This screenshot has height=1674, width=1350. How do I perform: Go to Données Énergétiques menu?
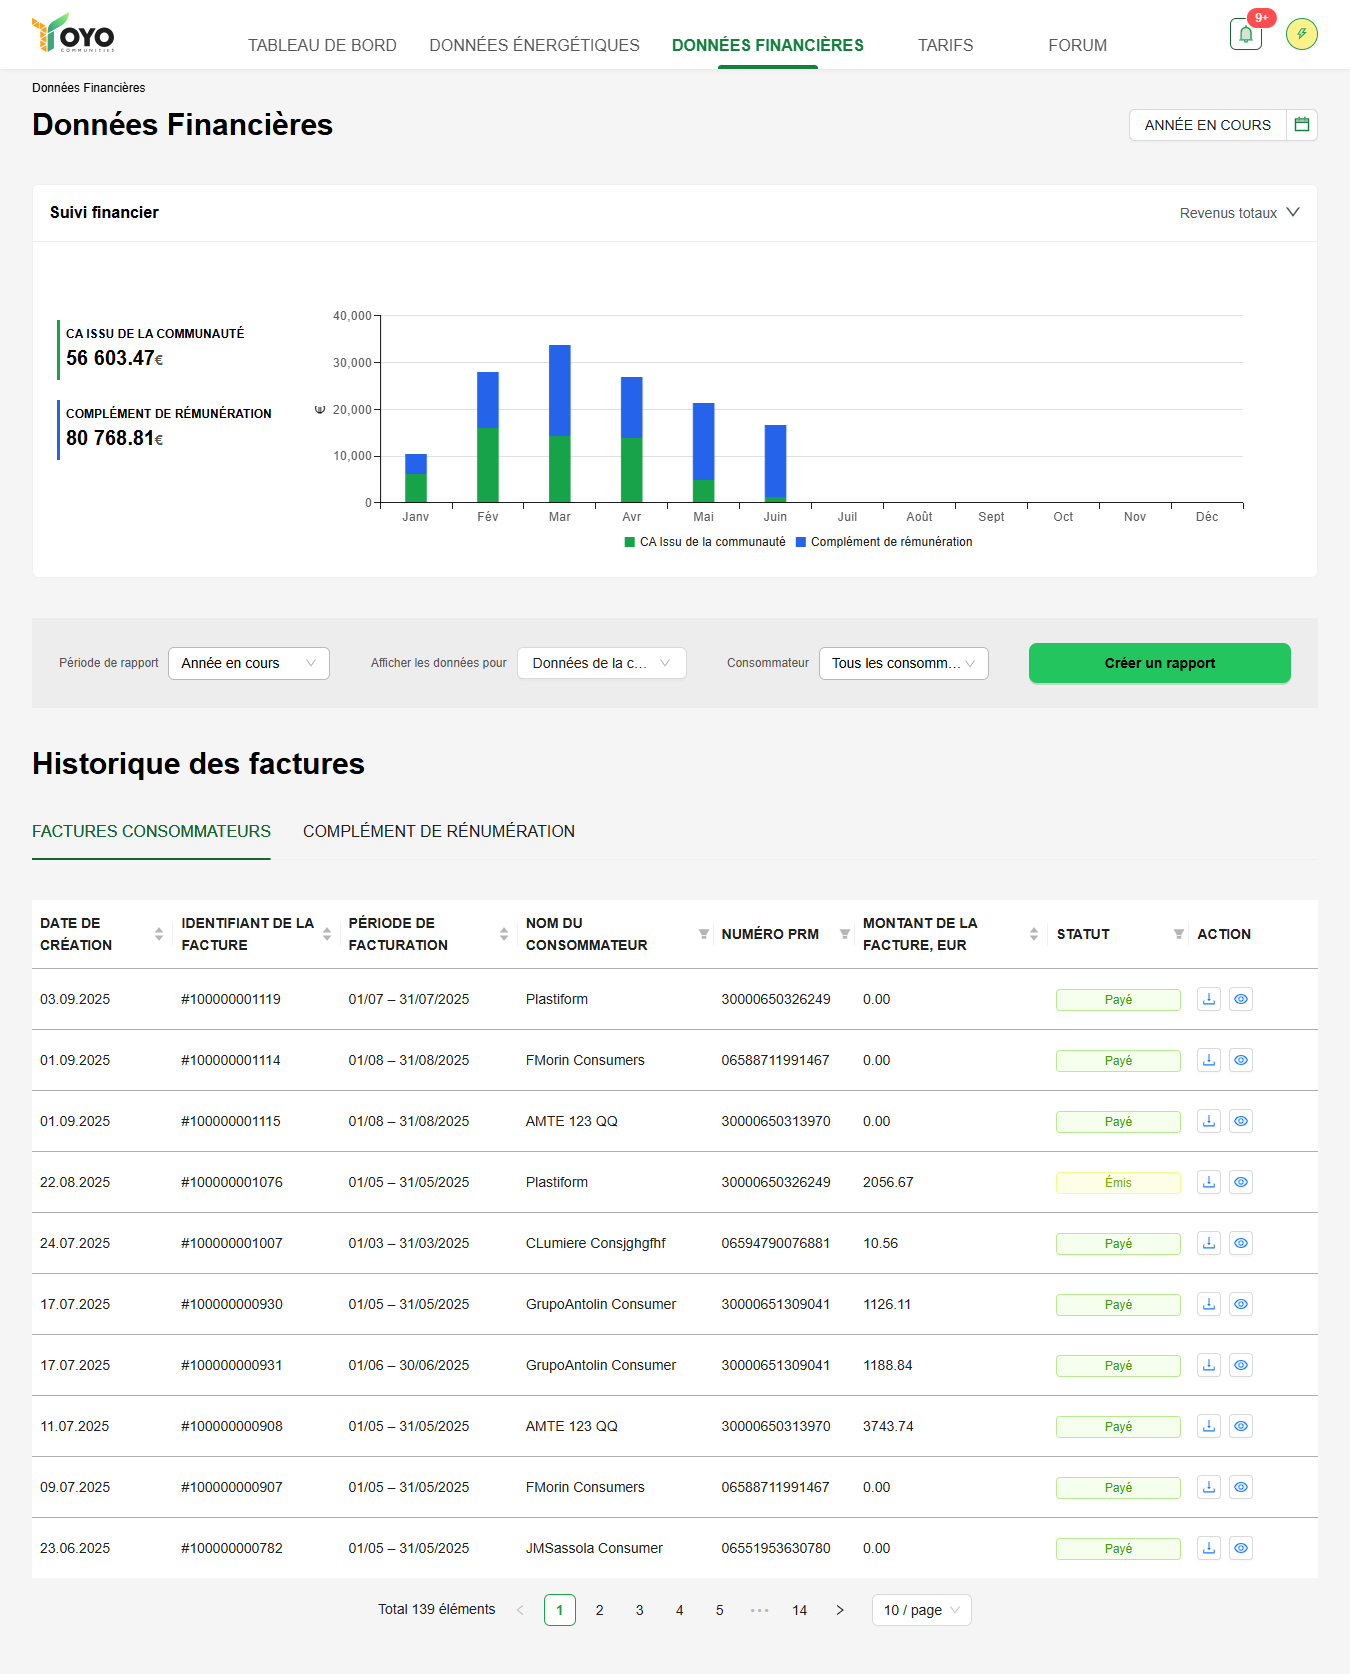534,45
